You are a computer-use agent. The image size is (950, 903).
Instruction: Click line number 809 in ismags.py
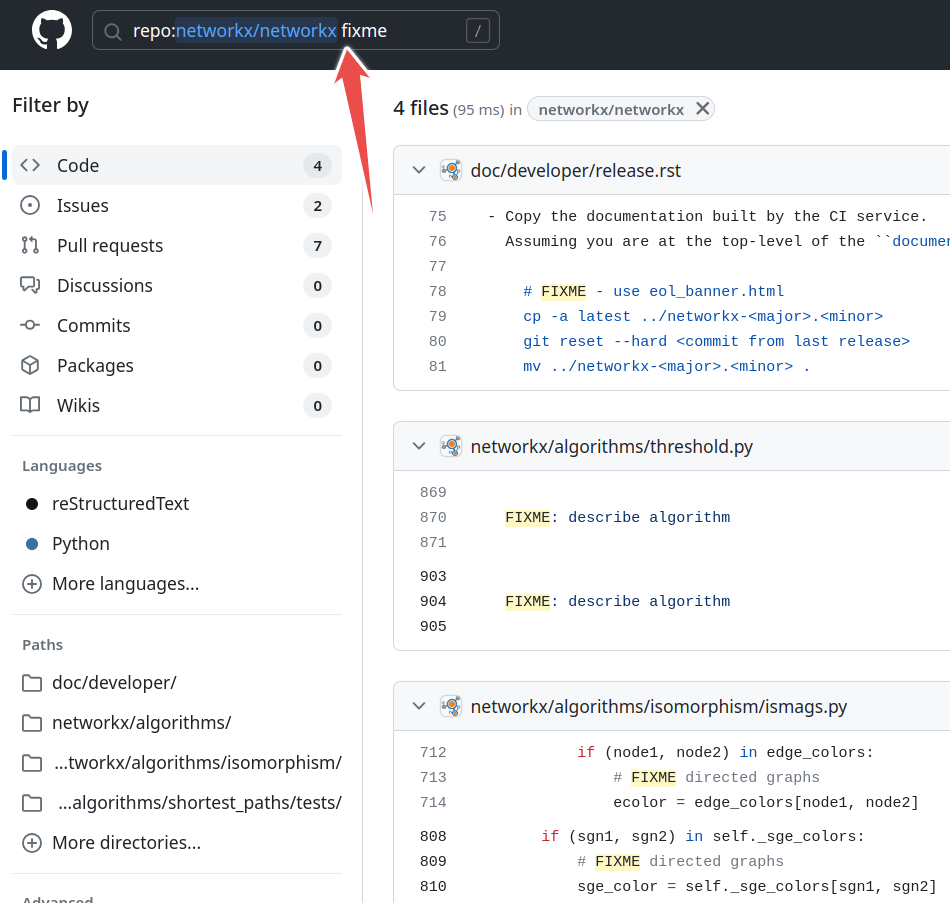coord(433,862)
